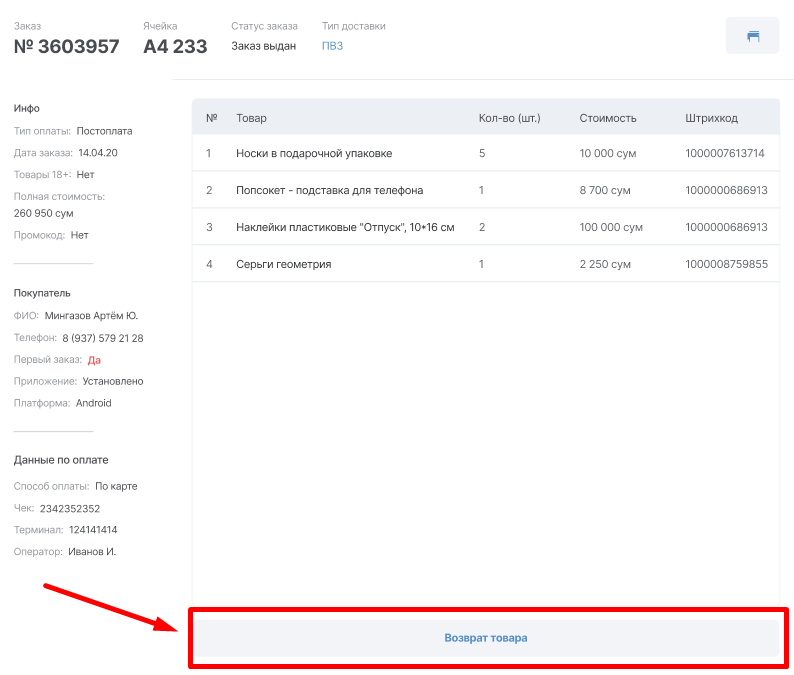Click barcode 1000007613714
The height and width of the screenshot is (675, 794).
pyautogui.click(x=725, y=153)
